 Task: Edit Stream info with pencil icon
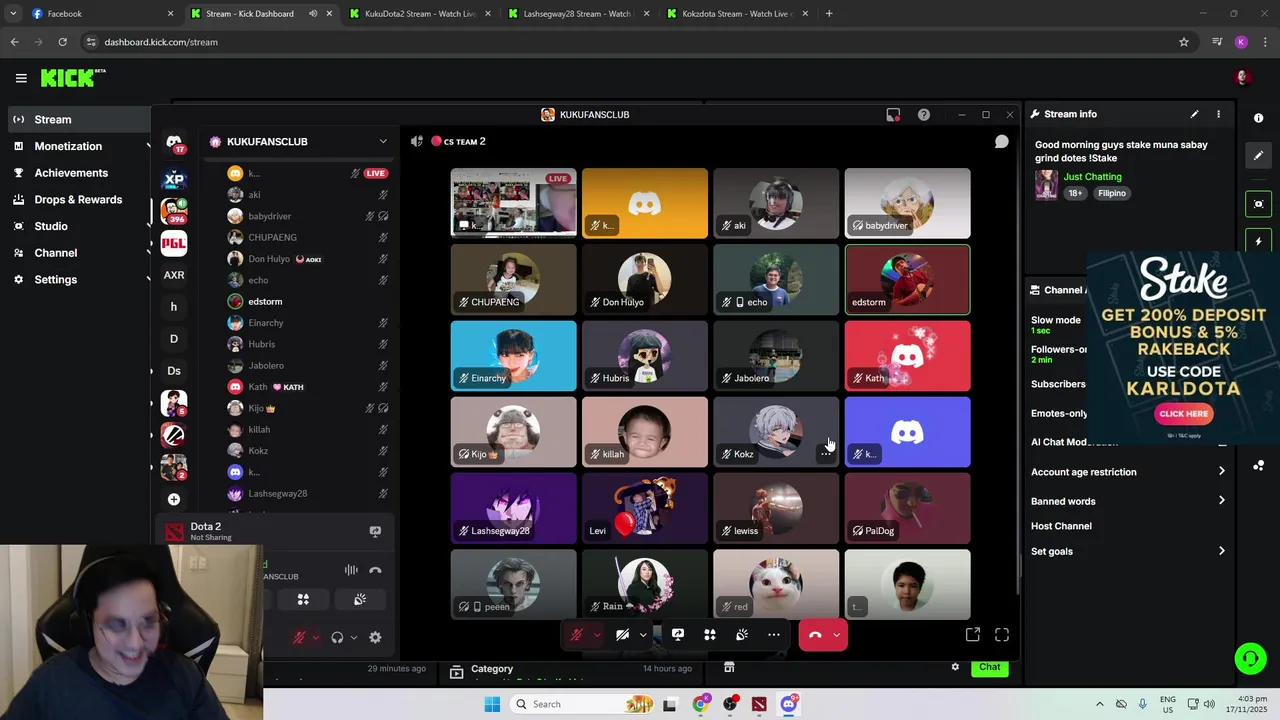(x=1194, y=114)
